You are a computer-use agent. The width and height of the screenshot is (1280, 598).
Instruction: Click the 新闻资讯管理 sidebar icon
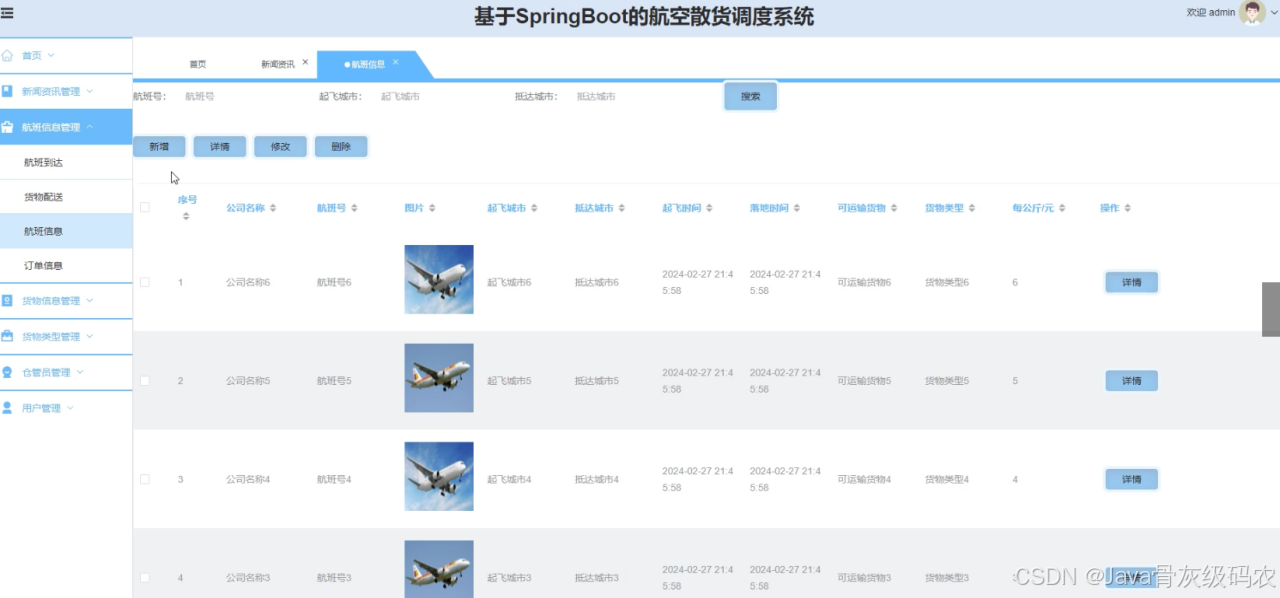point(8,91)
